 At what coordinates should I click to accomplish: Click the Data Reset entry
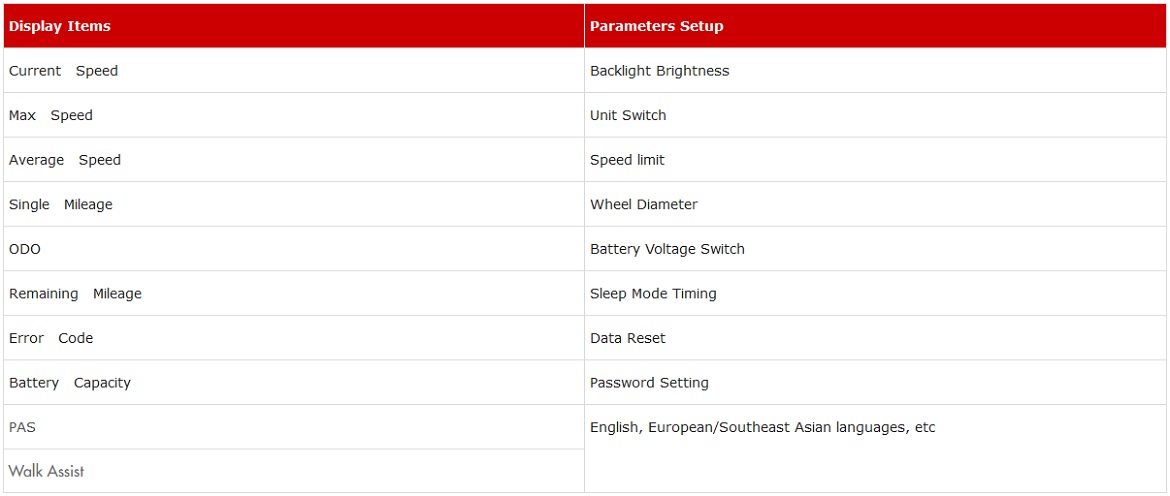877,338
